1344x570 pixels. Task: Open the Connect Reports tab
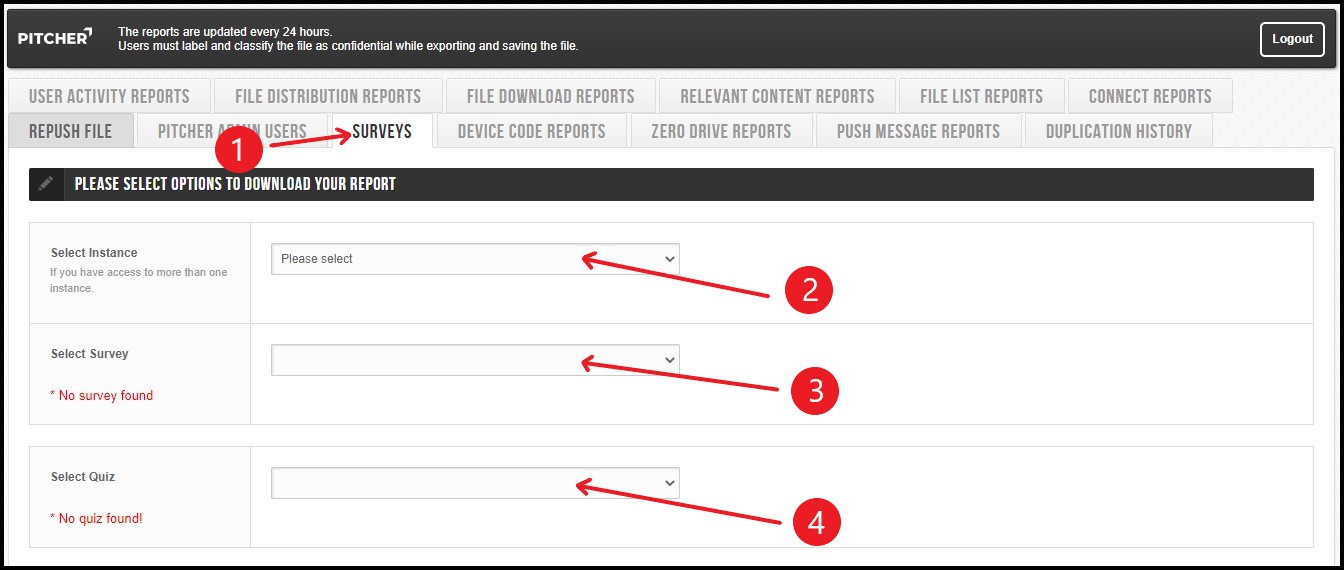[x=1149, y=96]
